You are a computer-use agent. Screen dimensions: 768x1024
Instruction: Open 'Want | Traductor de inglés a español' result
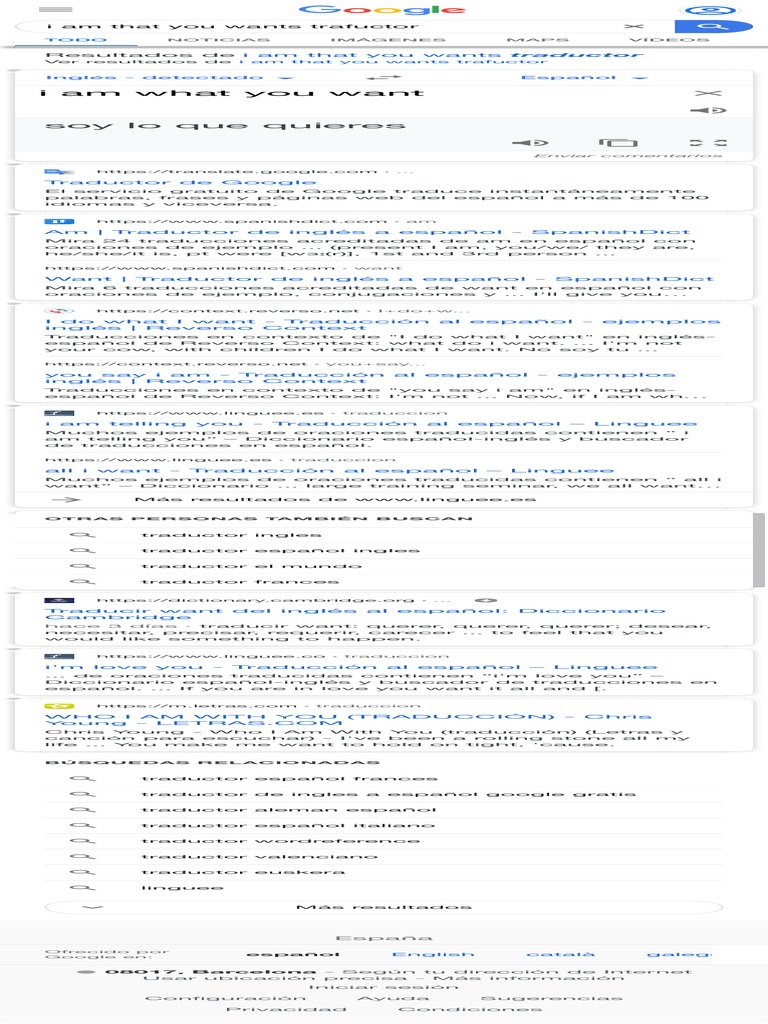379,279
